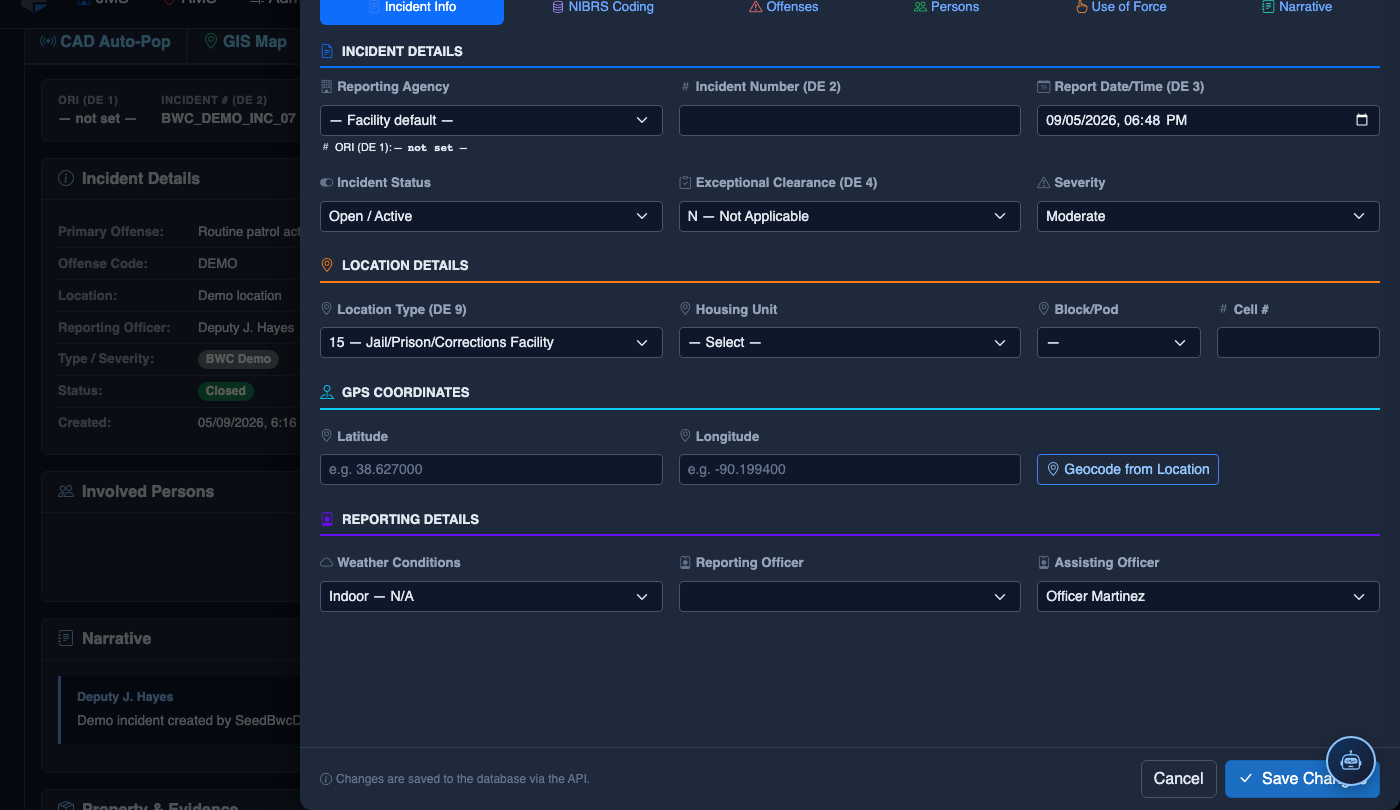Click the Narrative section icon in background panel
Screen dimensions: 1400x810
tap(66, 638)
